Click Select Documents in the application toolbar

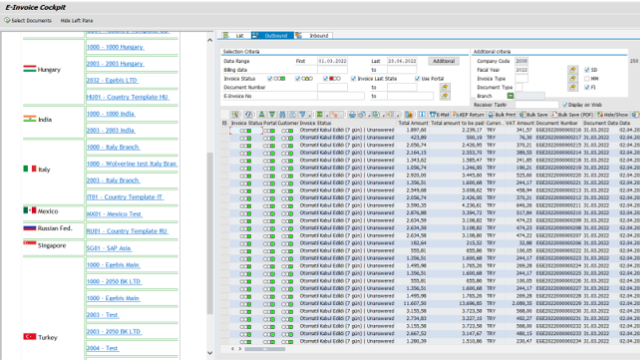pos(28,20)
